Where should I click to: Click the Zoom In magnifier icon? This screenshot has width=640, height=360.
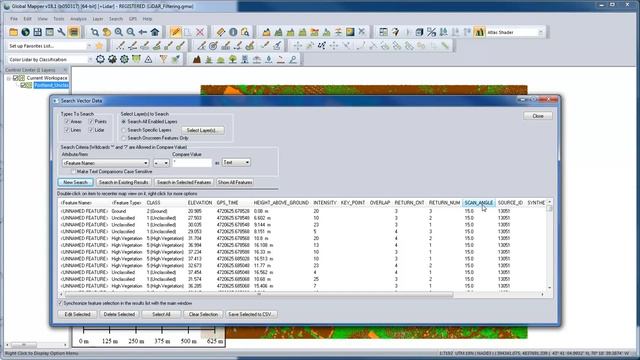coord(119,32)
